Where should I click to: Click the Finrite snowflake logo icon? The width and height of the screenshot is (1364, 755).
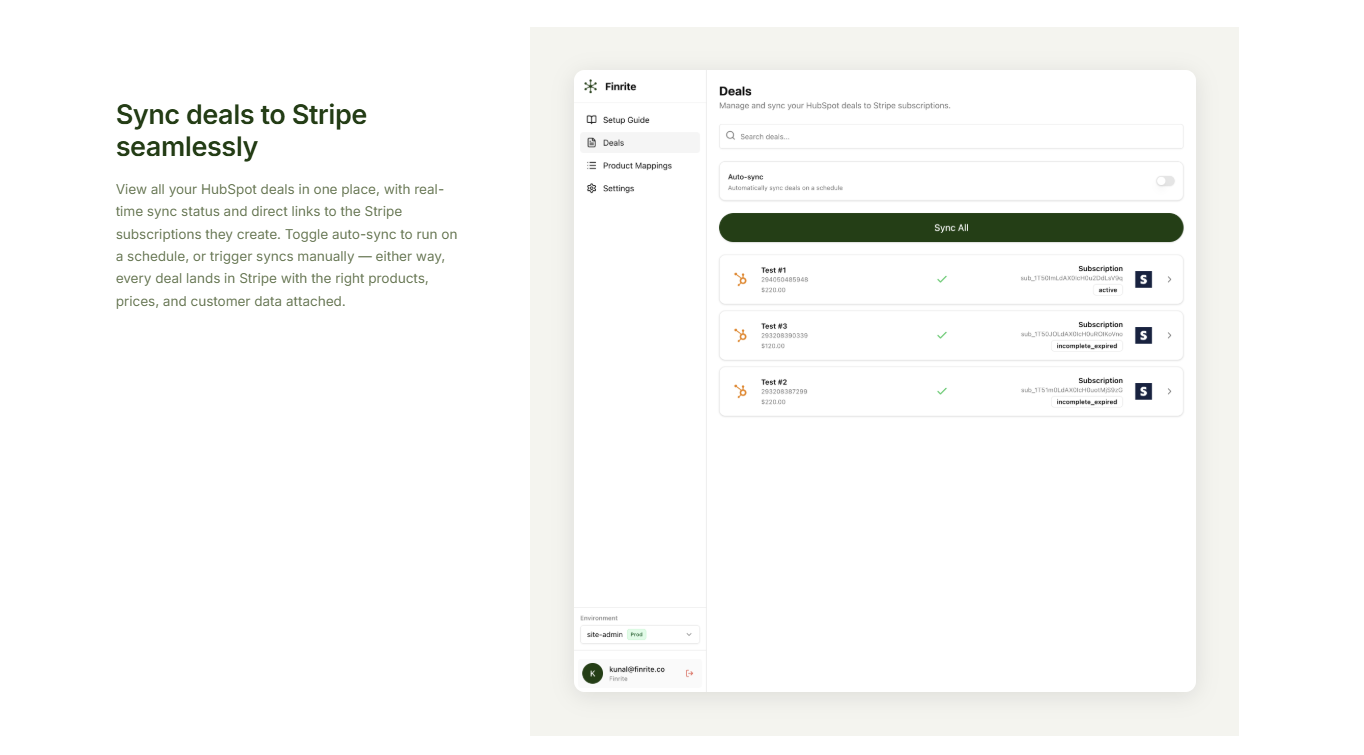591,87
